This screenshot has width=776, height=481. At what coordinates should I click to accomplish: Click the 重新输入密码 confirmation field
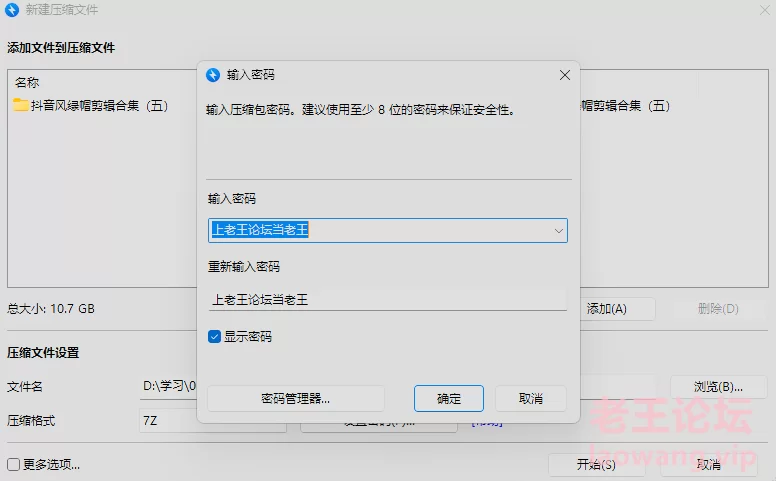(x=388, y=300)
